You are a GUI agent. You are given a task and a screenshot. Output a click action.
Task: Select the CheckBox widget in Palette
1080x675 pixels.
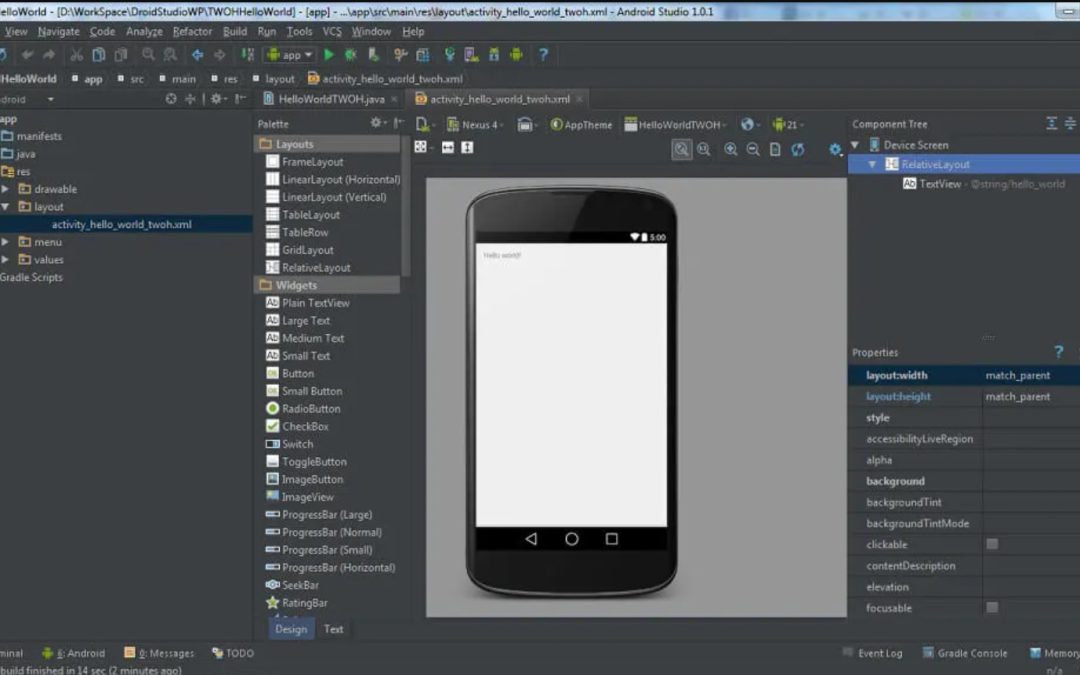[x=304, y=426]
